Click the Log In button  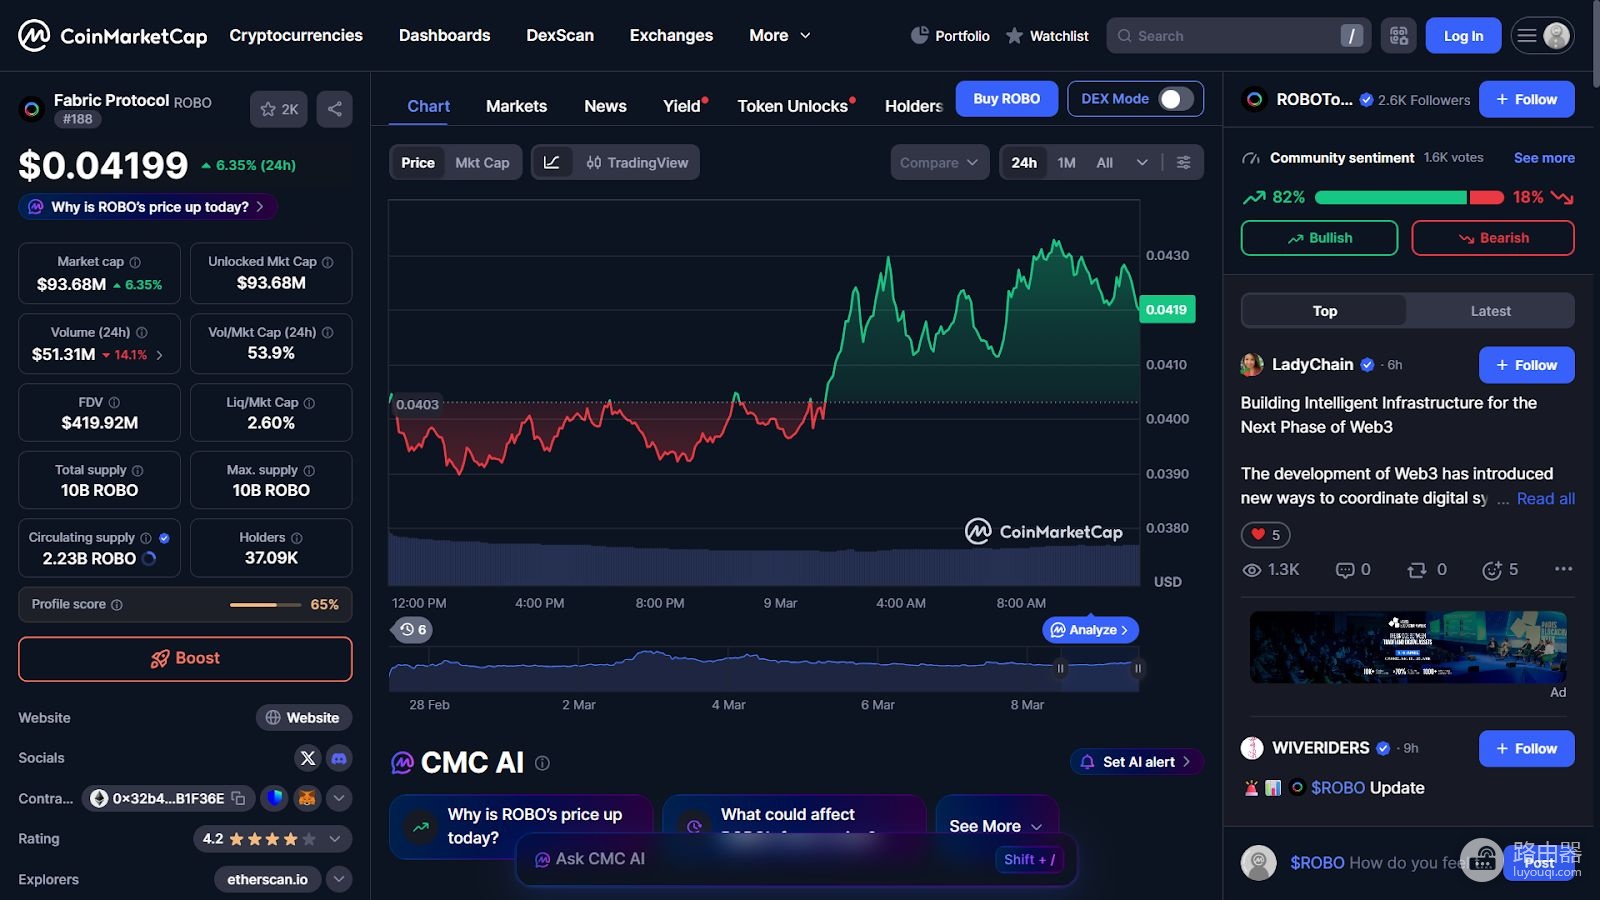pyautogui.click(x=1463, y=36)
